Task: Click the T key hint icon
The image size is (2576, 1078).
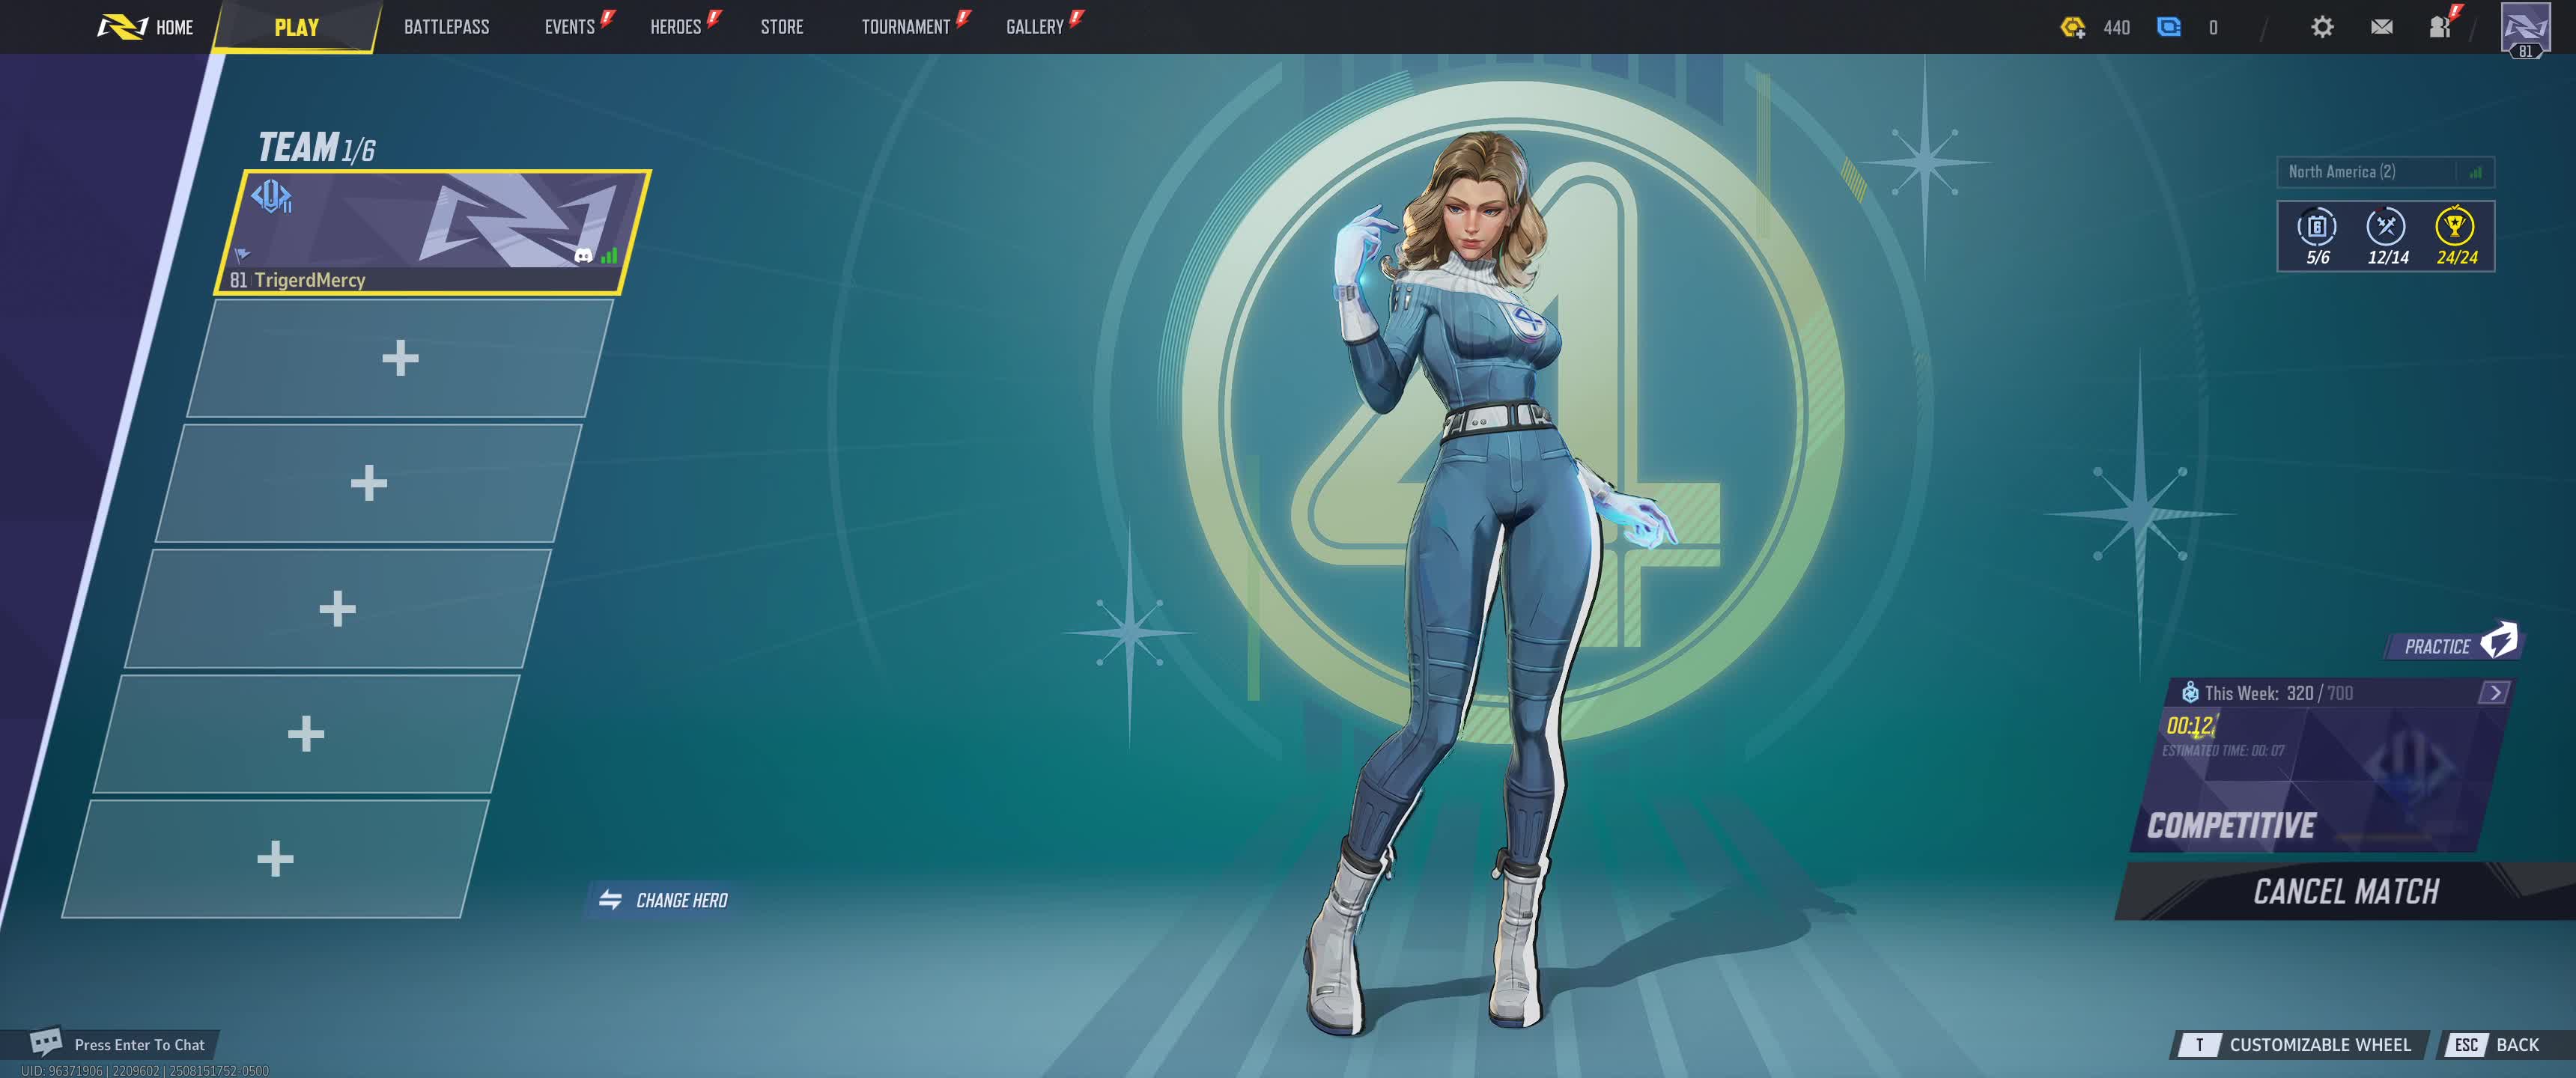Action: pyautogui.click(x=2199, y=1045)
